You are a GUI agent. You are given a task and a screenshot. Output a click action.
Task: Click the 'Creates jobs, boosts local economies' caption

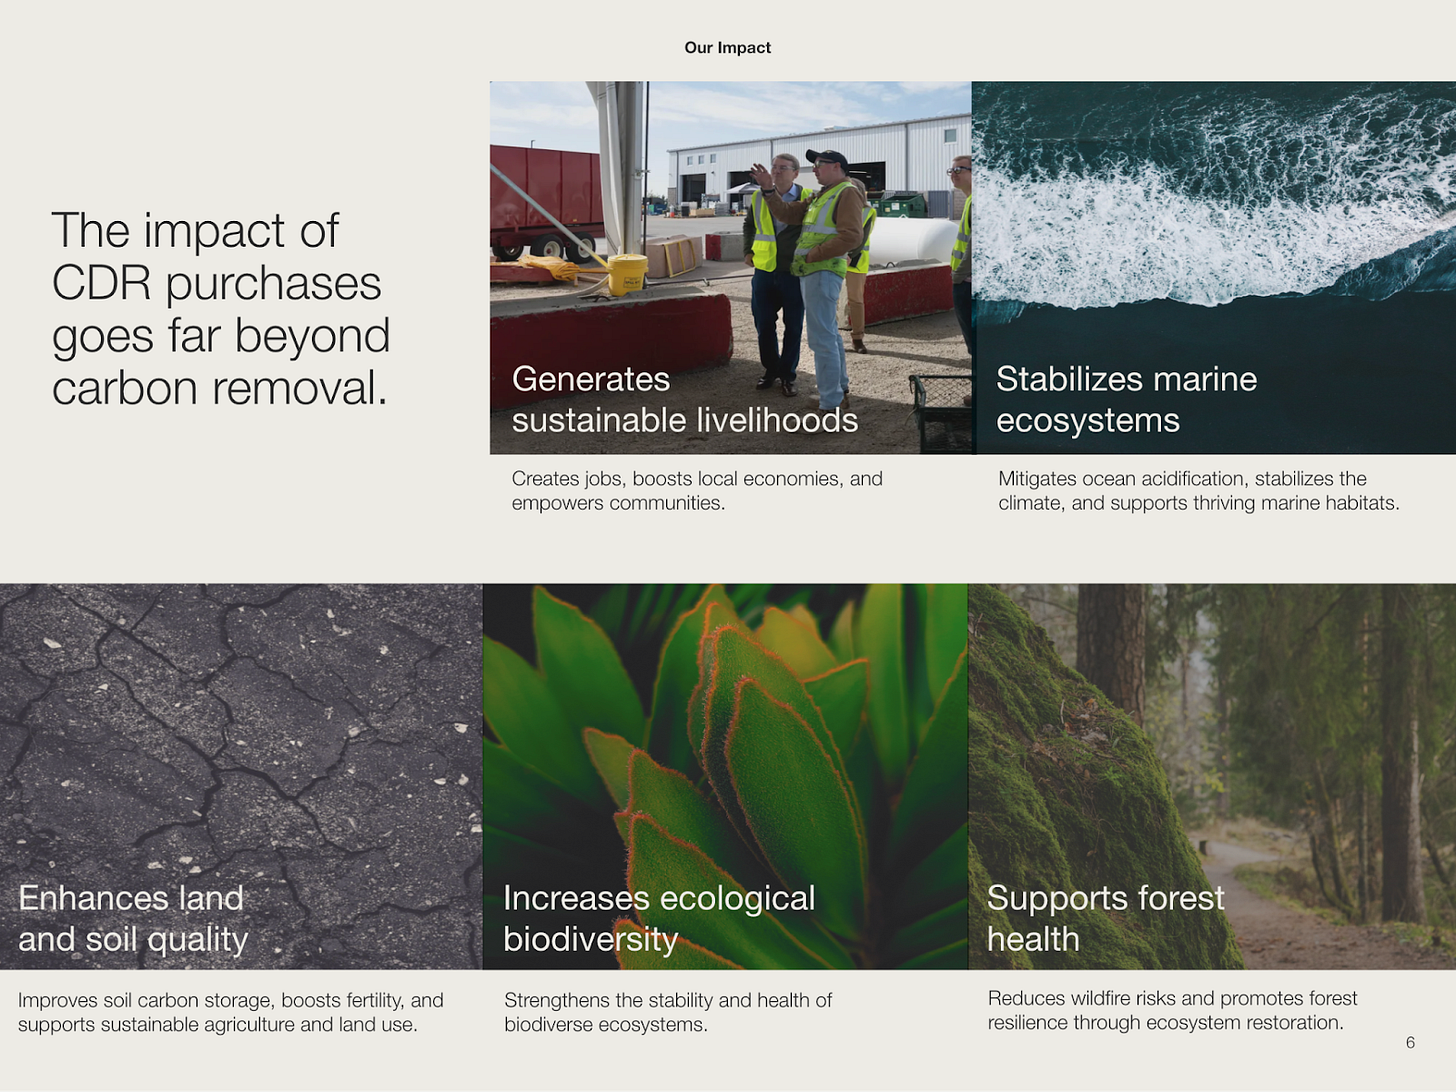697,490
